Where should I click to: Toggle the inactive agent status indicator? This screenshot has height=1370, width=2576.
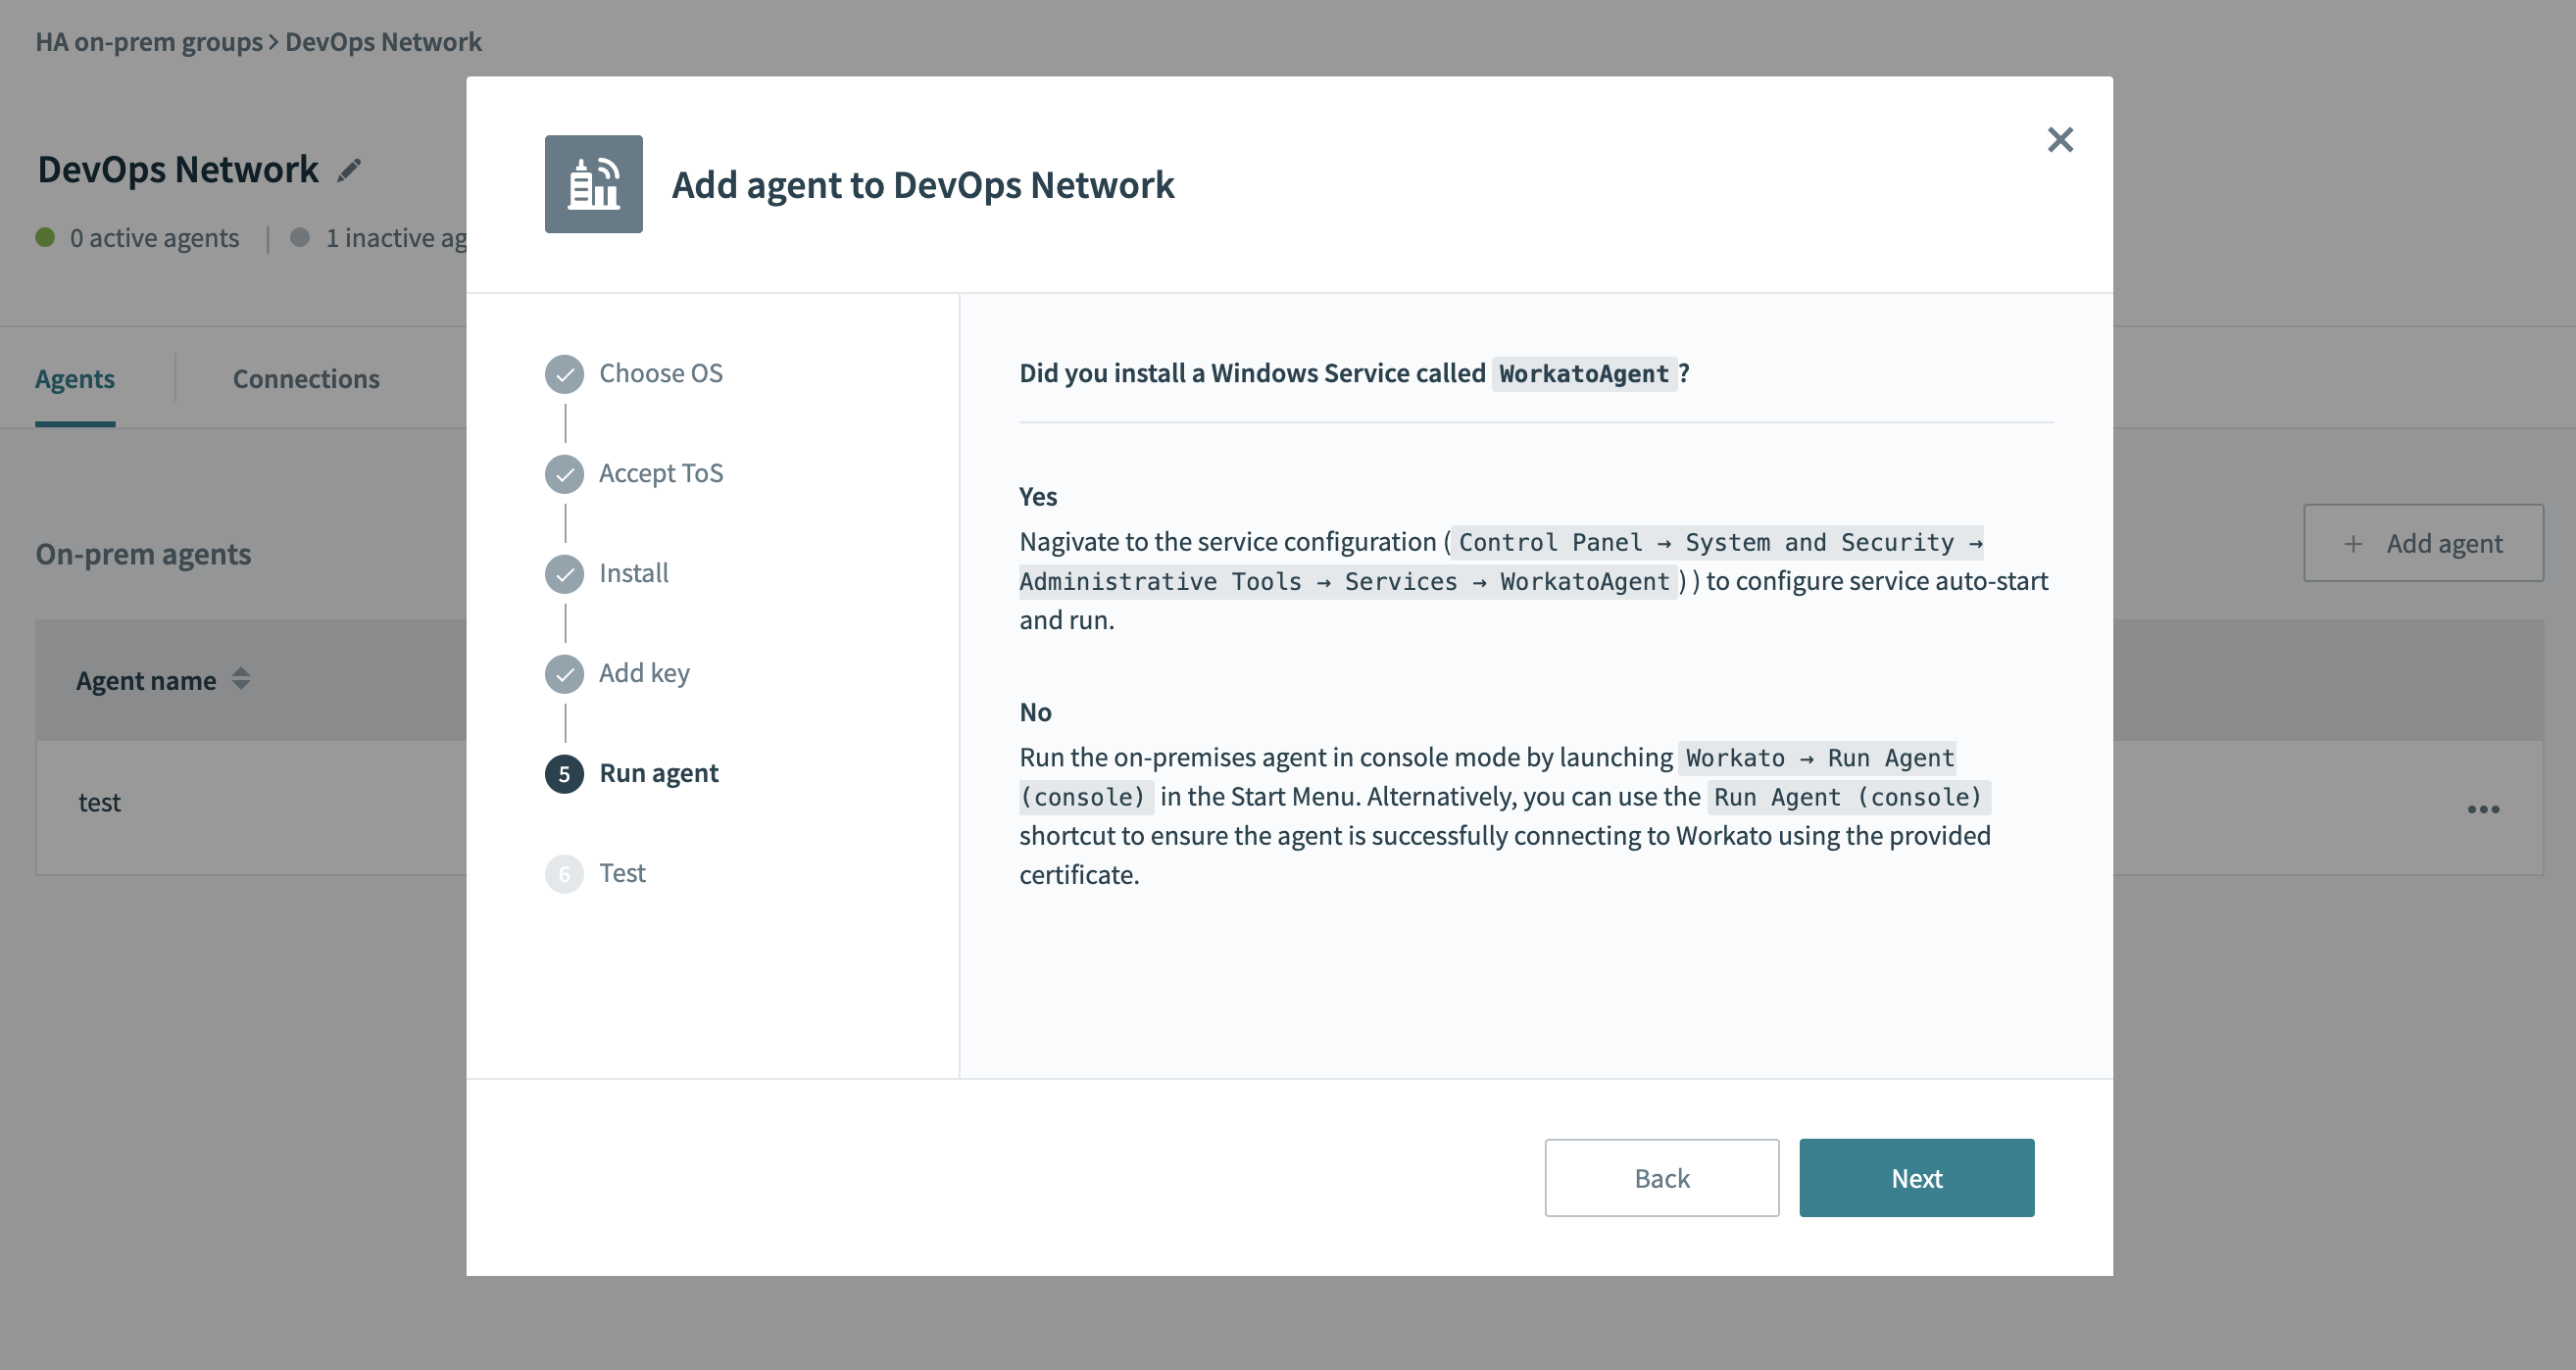pyautogui.click(x=302, y=237)
